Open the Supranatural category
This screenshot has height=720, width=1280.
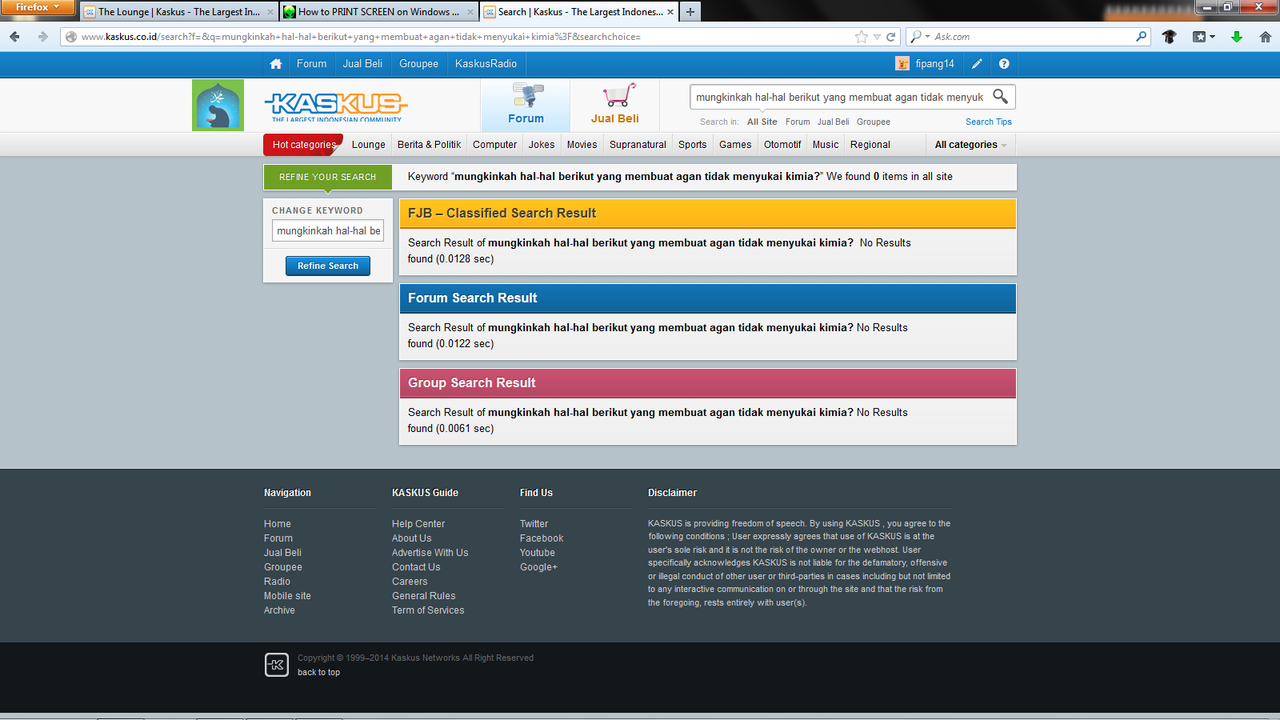coord(638,145)
